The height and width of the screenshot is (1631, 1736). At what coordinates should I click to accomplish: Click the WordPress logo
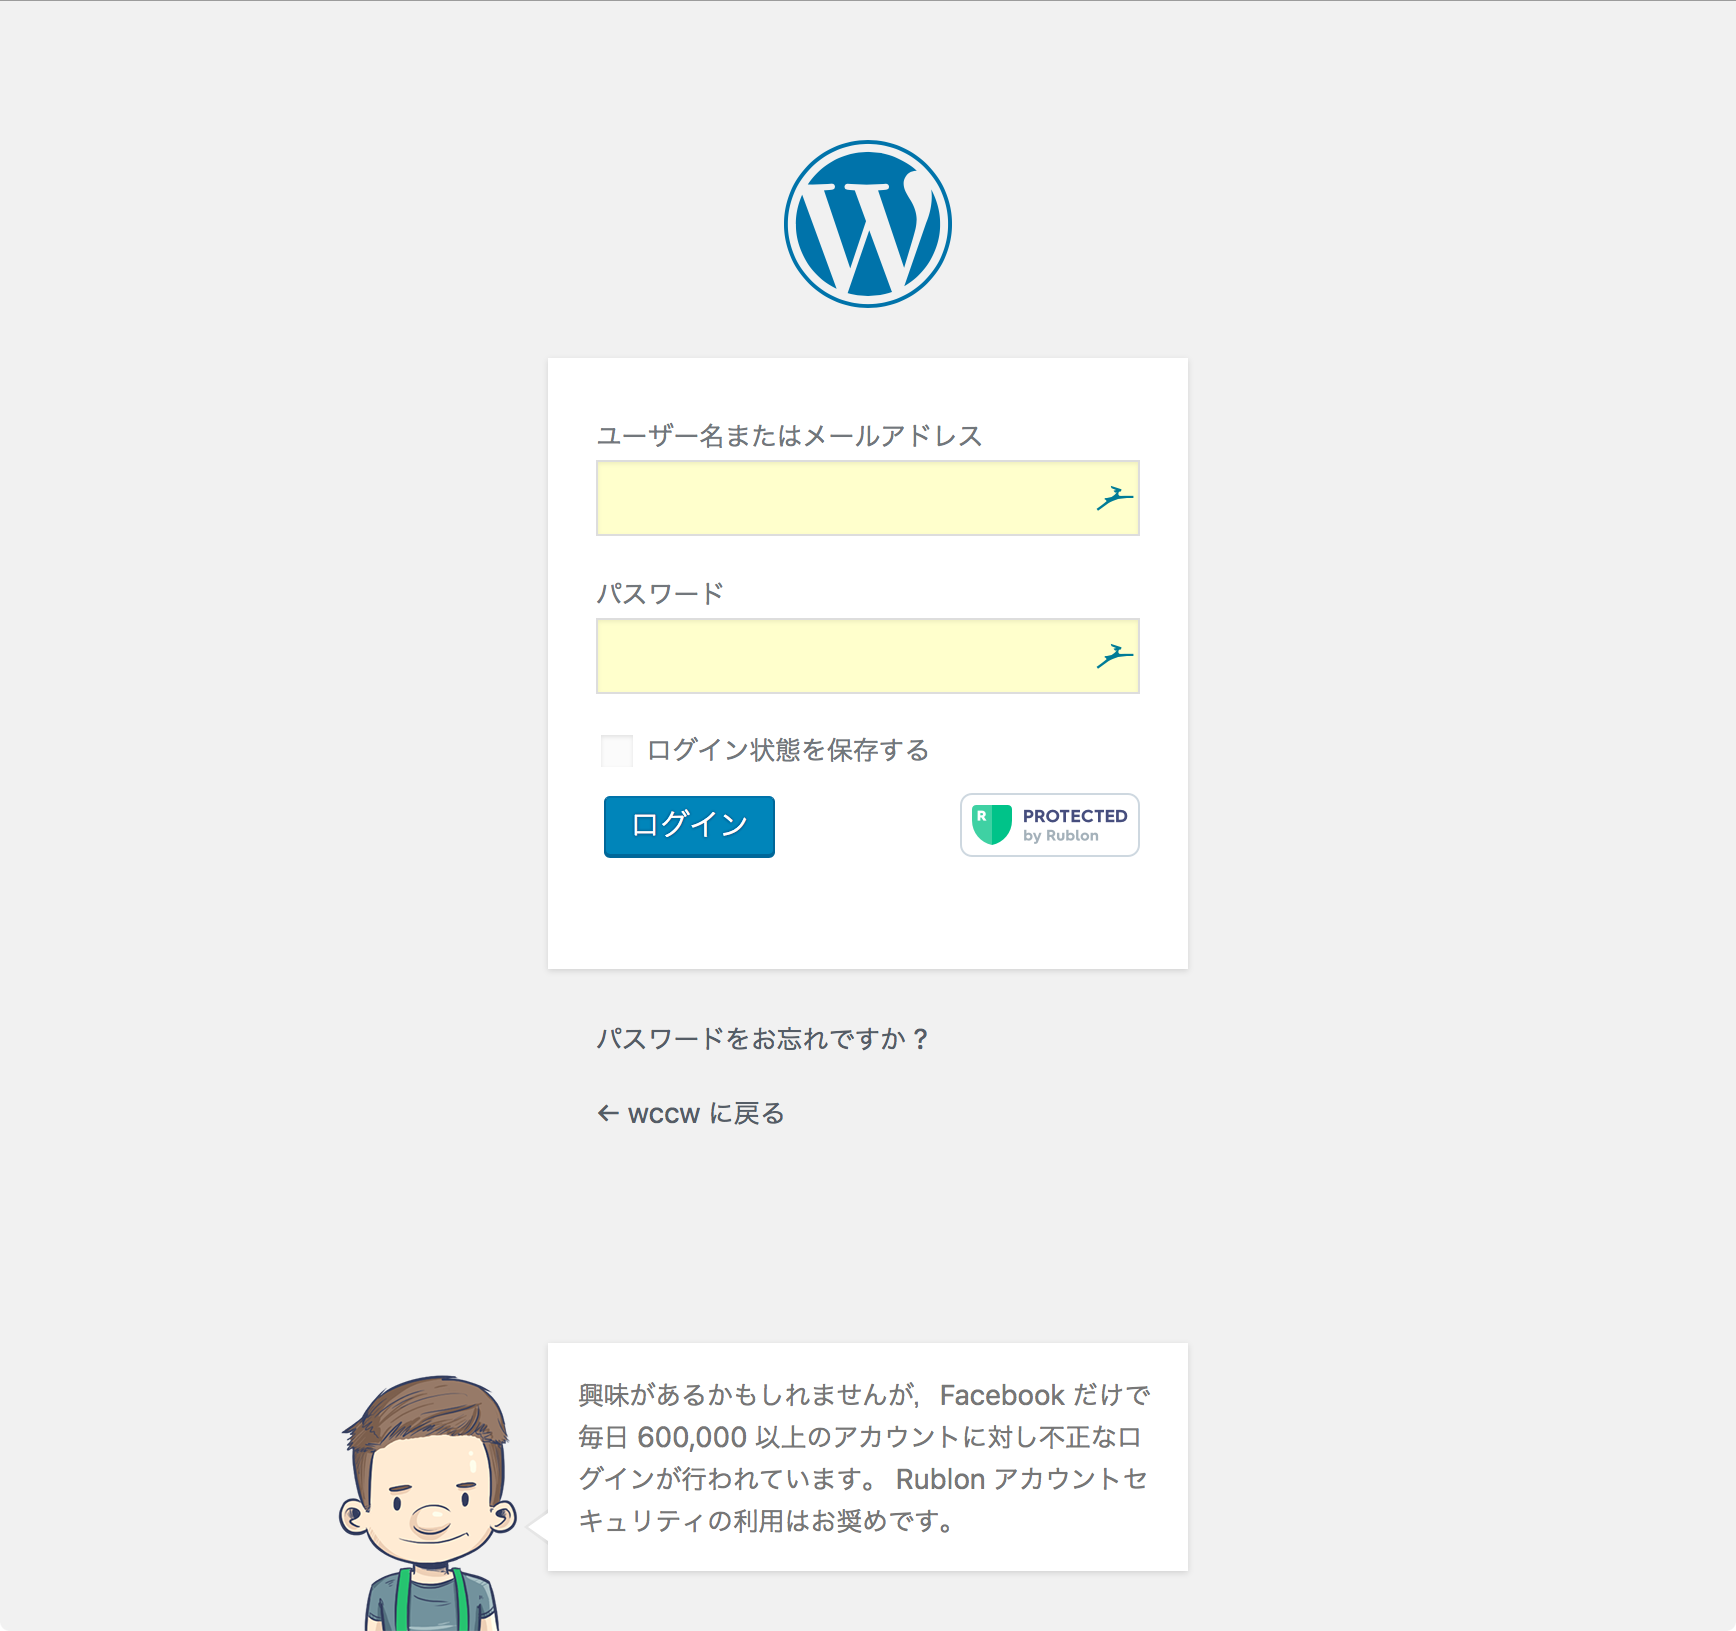pyautogui.click(x=868, y=224)
